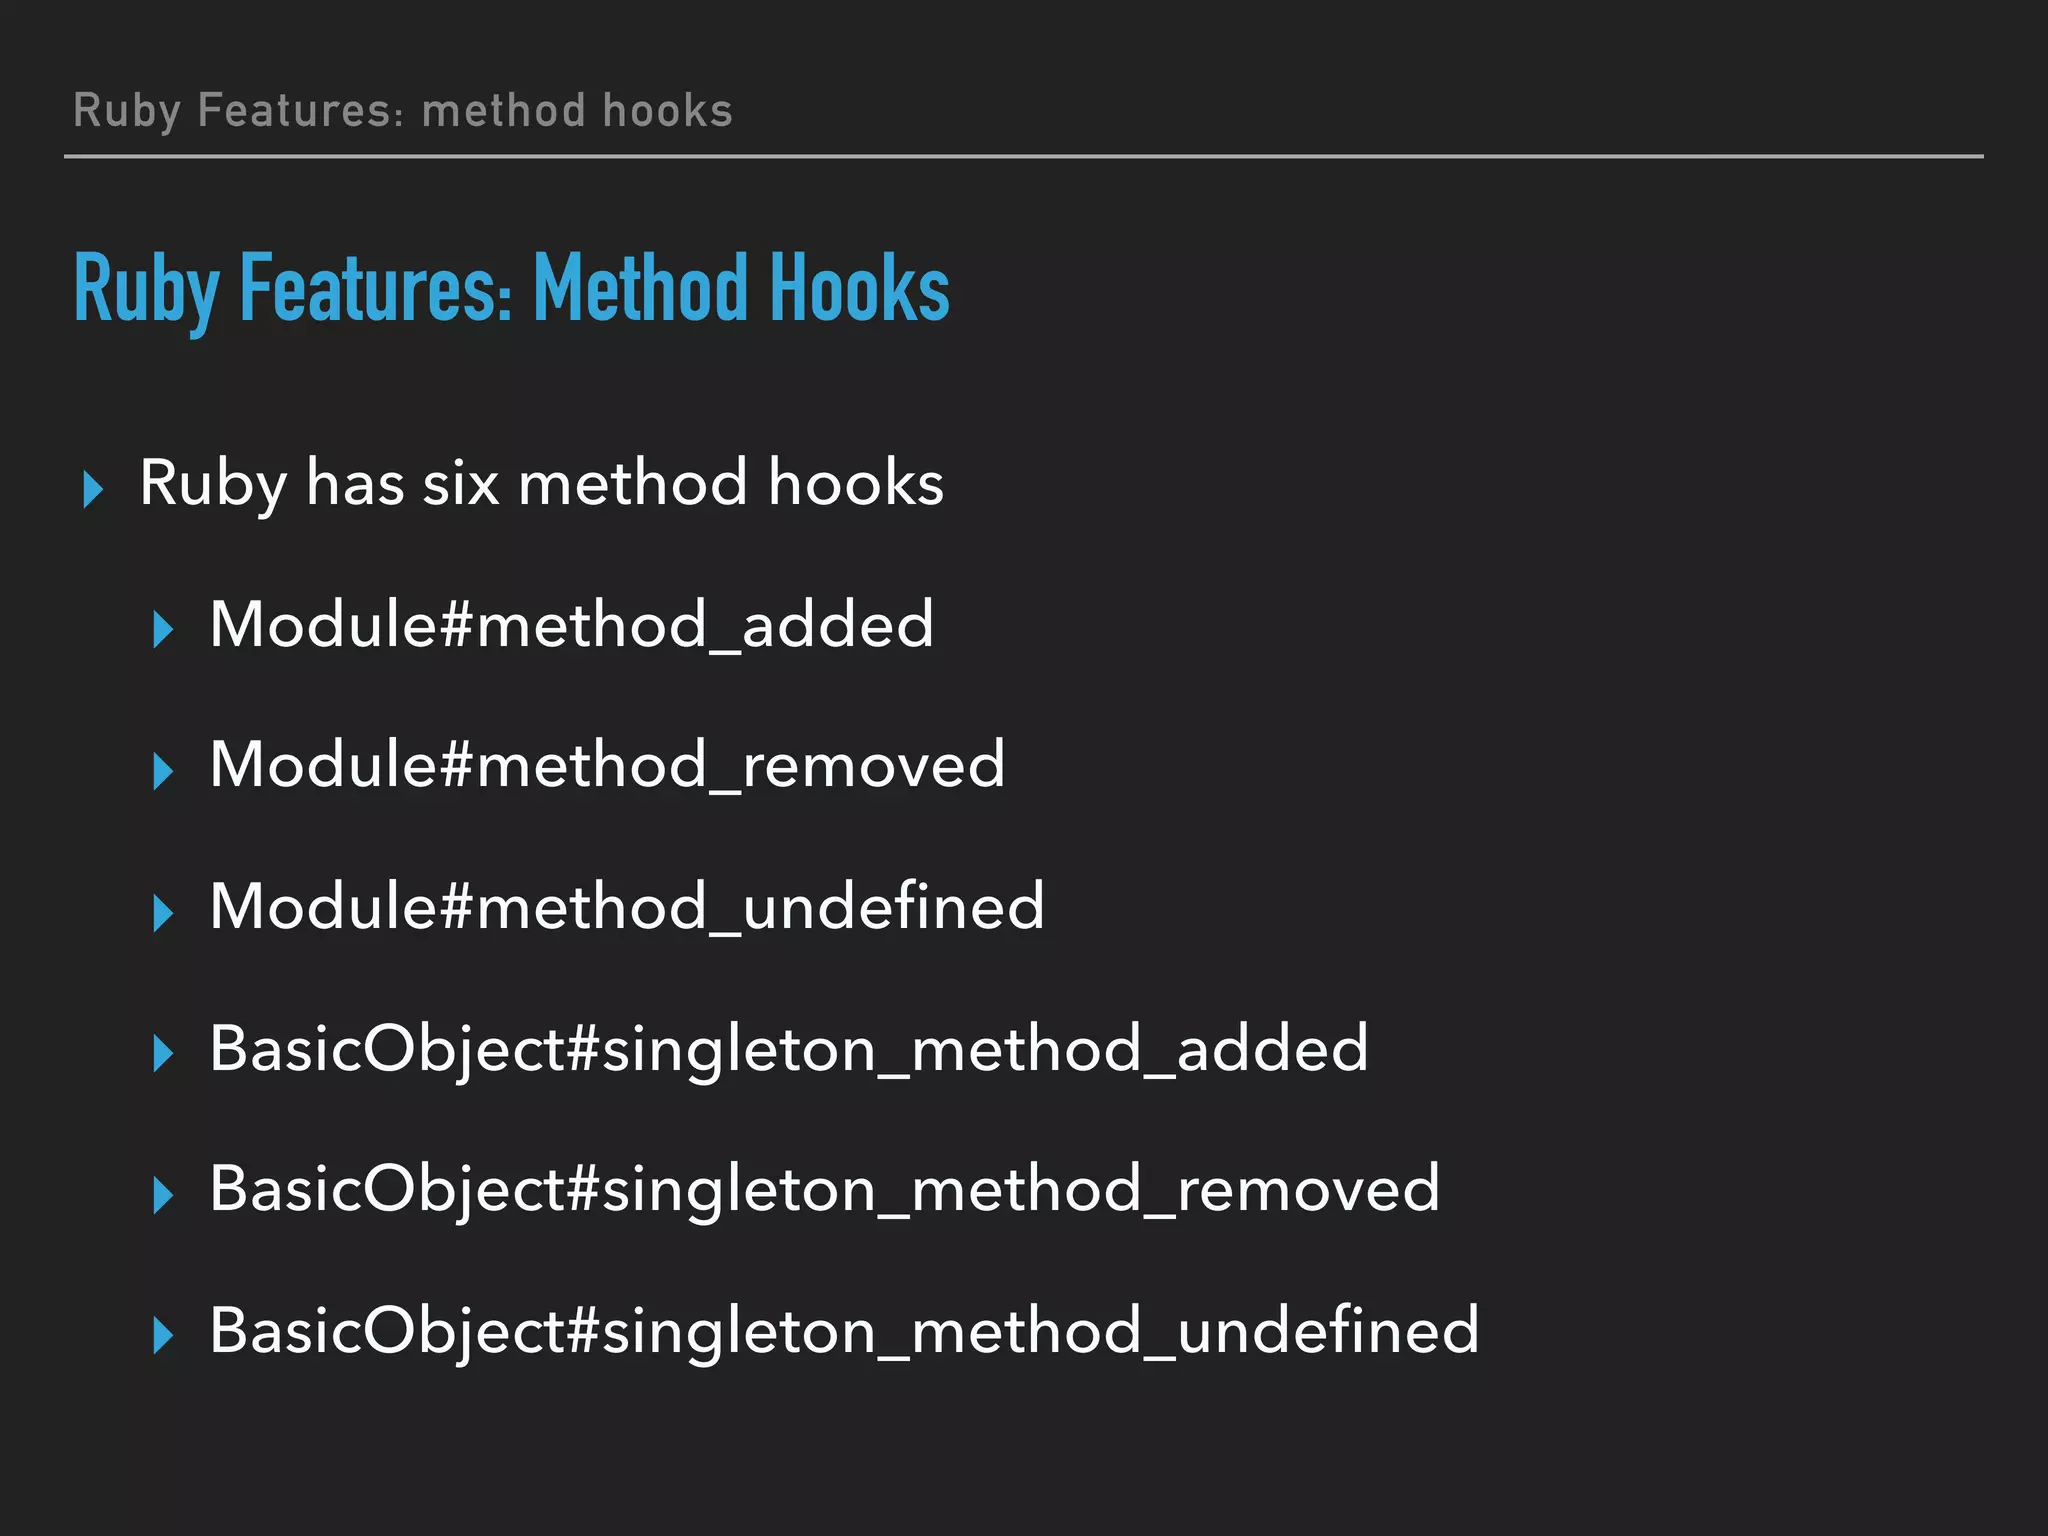Click the text 'Ruby has six method hooks'
This screenshot has height=1536, width=2048.
point(541,485)
